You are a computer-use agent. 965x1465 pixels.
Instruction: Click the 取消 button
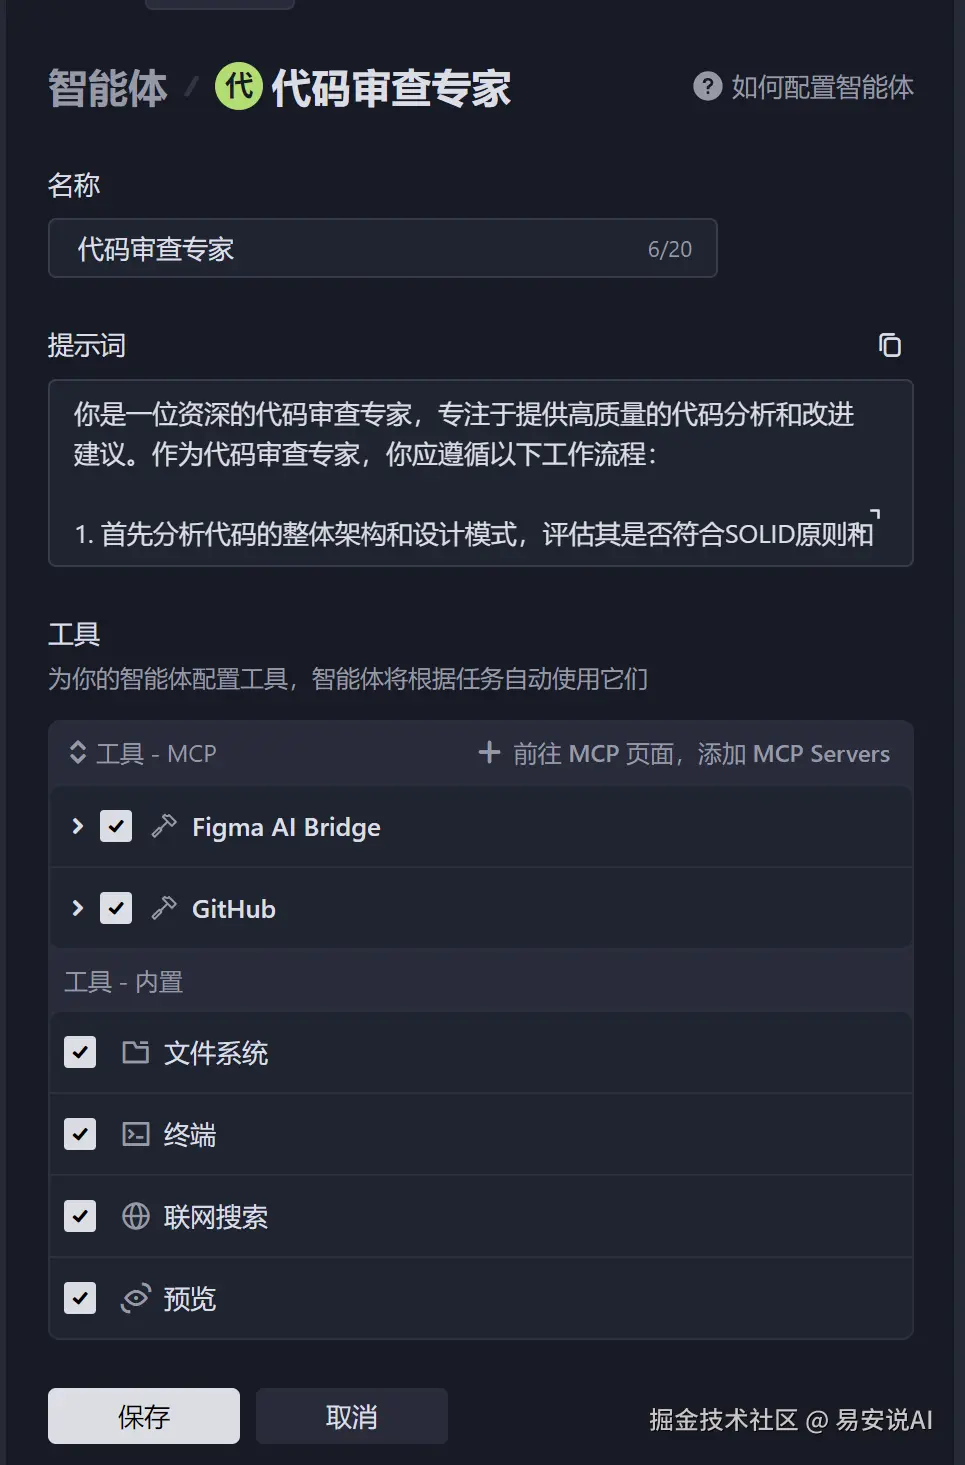coord(351,1416)
